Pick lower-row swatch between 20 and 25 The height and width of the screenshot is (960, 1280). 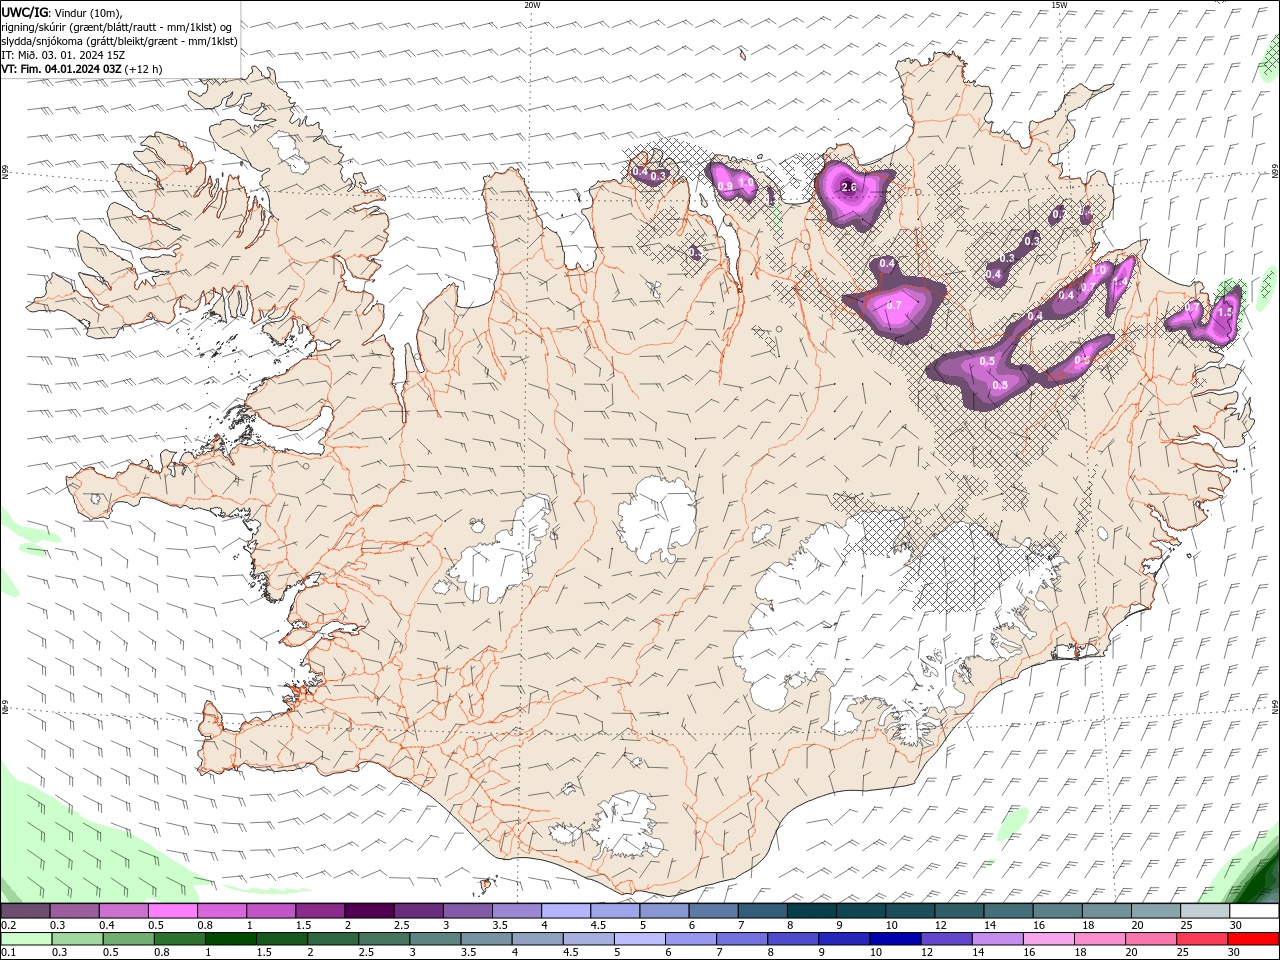(1152, 939)
